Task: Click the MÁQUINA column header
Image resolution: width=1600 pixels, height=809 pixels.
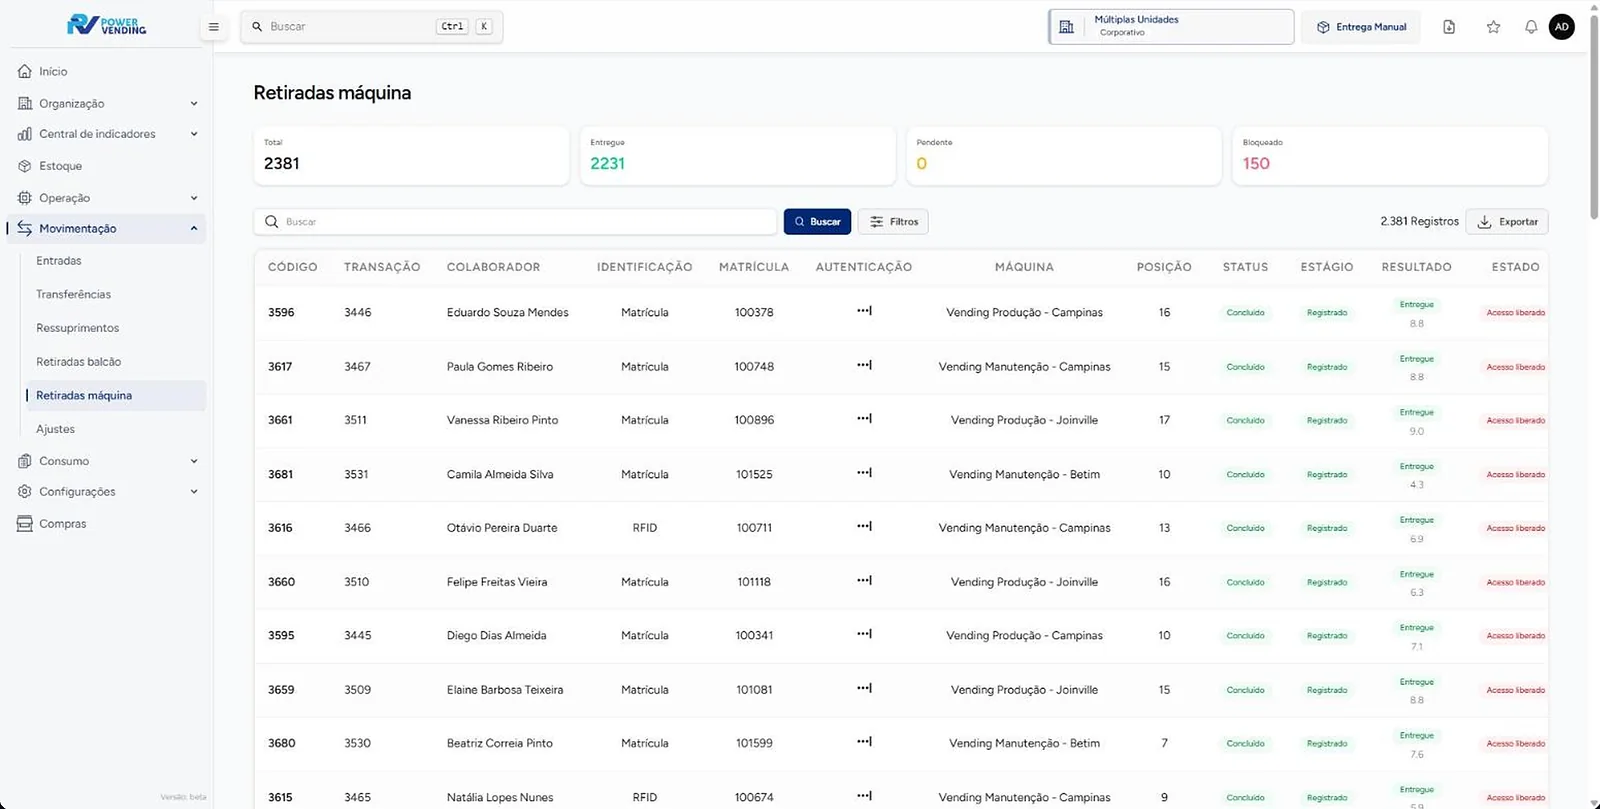Action: pos(1024,267)
